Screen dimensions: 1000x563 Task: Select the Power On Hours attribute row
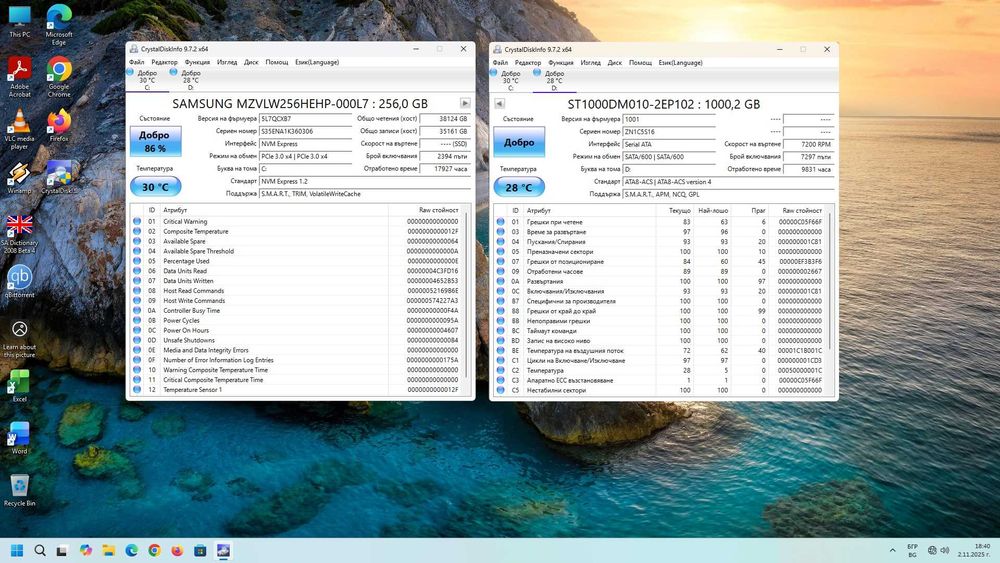(298, 330)
